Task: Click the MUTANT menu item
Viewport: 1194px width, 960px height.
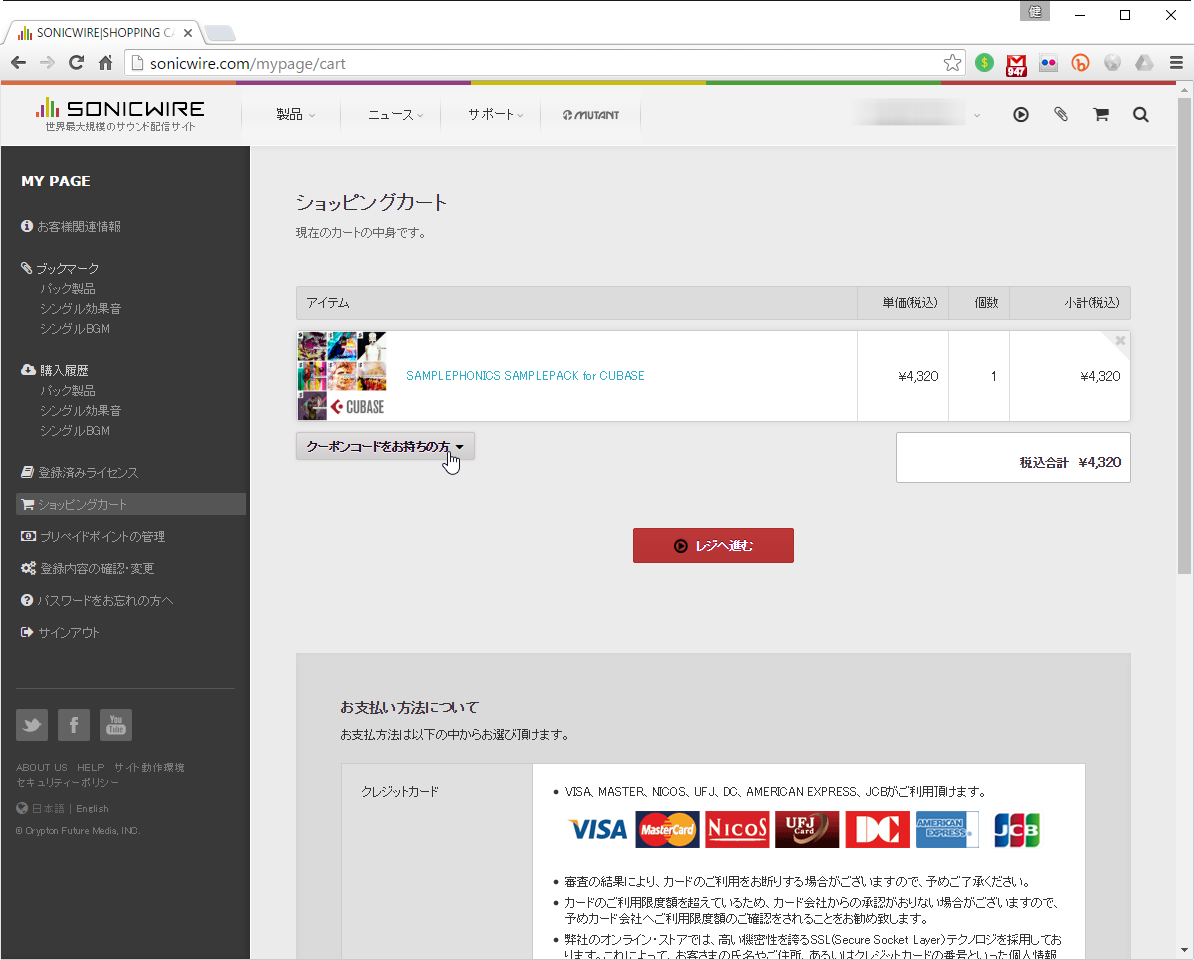Action: tap(591, 115)
